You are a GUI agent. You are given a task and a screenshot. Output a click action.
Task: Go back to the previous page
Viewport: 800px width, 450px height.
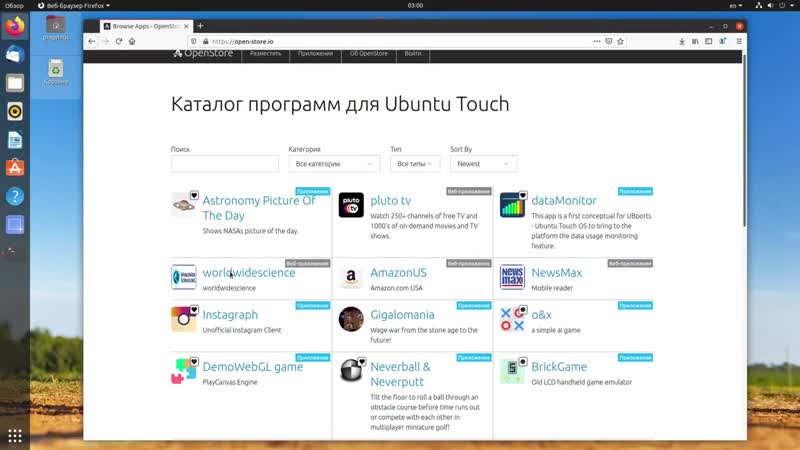click(x=92, y=41)
